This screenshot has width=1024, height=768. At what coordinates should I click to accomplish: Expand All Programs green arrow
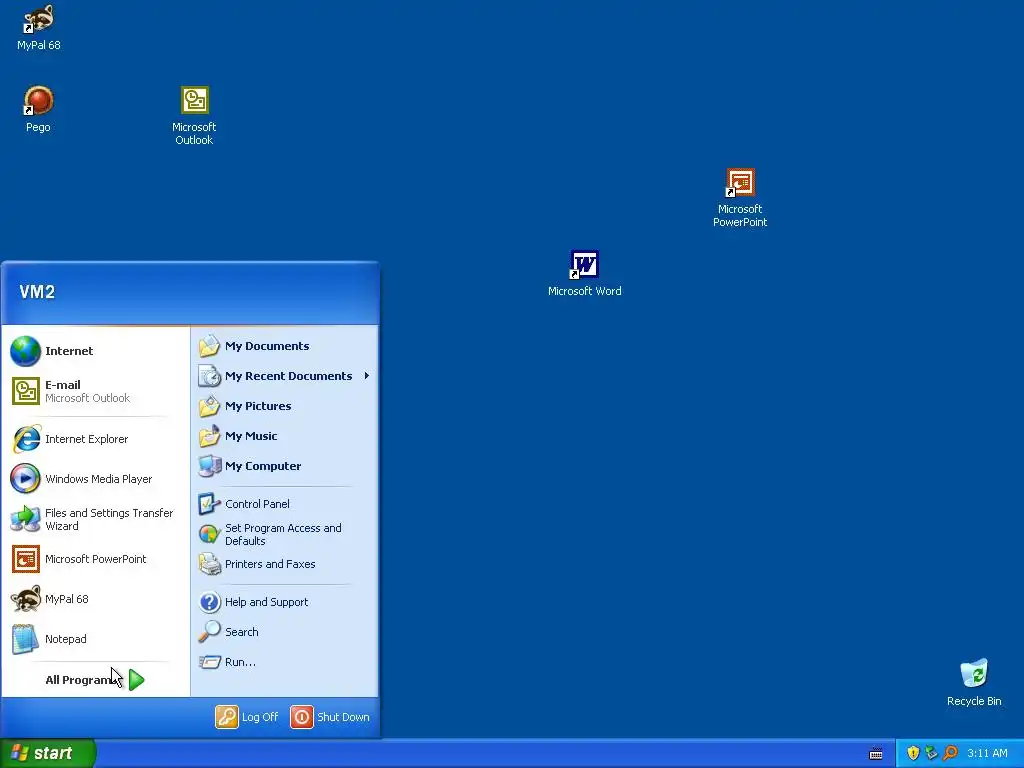pyautogui.click(x=136, y=680)
